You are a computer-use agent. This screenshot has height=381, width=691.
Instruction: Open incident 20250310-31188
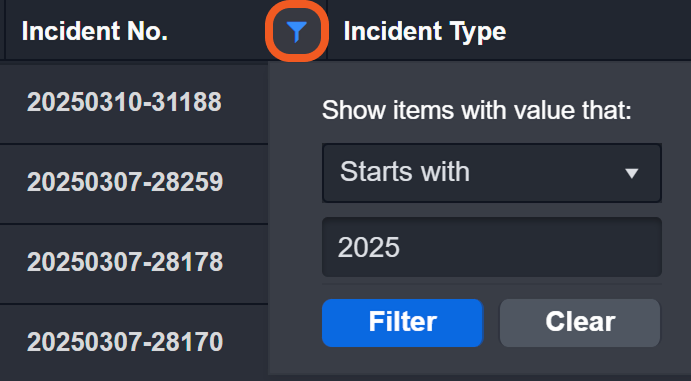pos(124,102)
